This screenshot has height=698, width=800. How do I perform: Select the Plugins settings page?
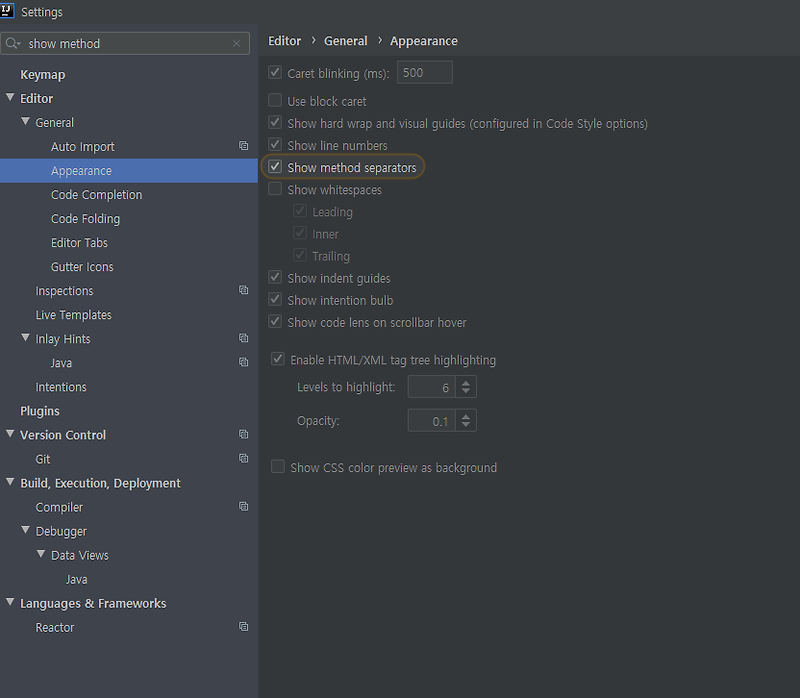[x=39, y=411]
